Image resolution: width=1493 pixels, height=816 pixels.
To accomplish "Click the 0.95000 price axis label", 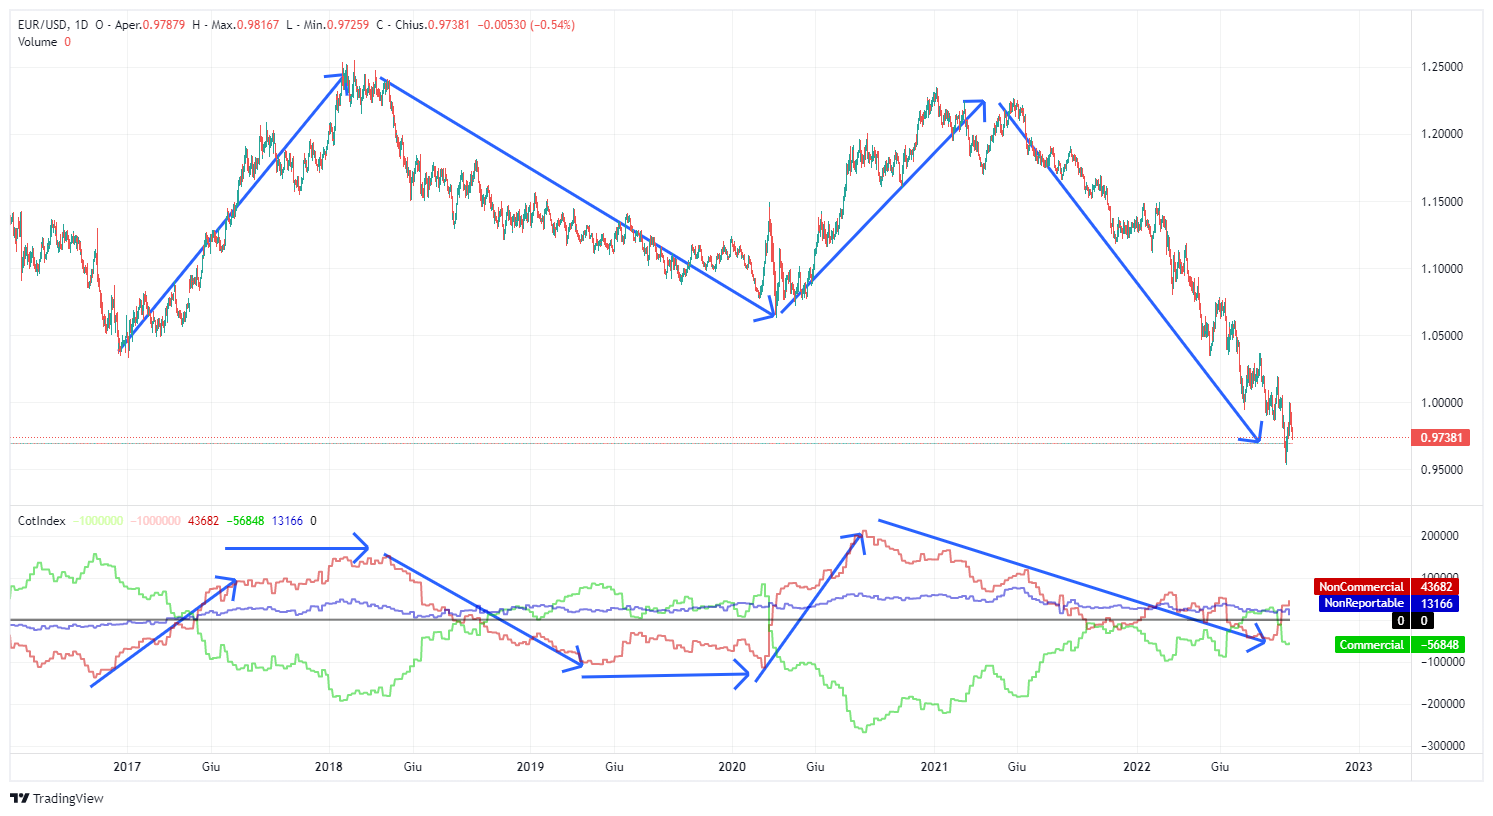I will (x=1442, y=470).
